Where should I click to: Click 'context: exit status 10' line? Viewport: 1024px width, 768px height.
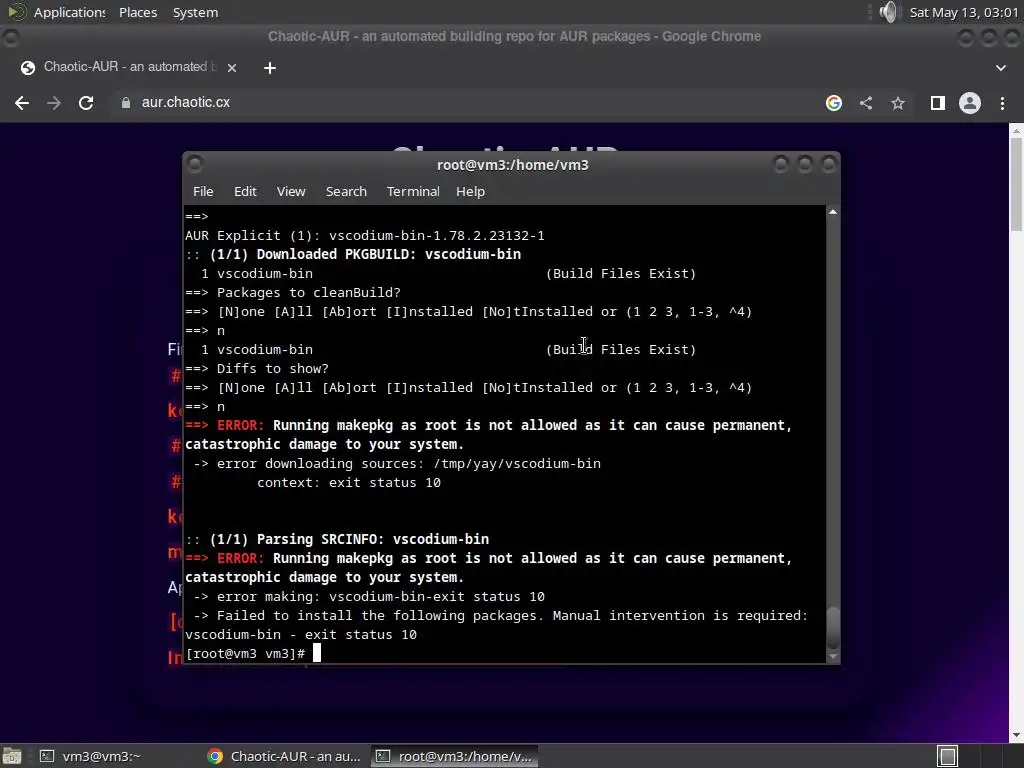349,483
